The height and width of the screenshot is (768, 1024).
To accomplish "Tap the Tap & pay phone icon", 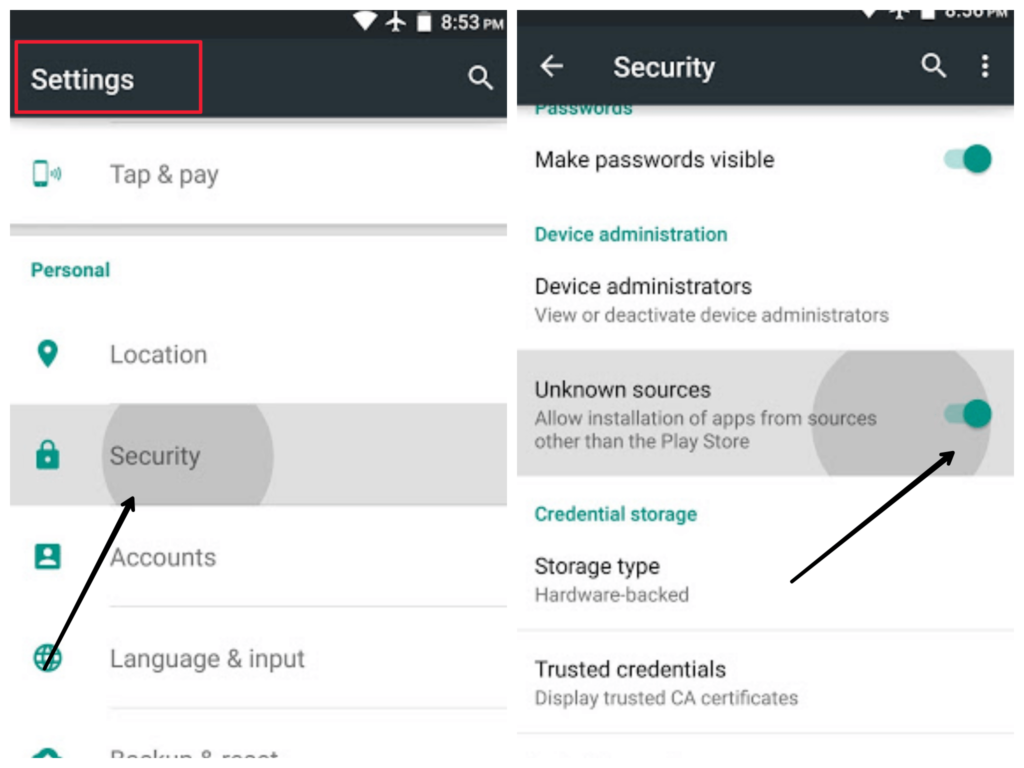I will coord(47,174).
